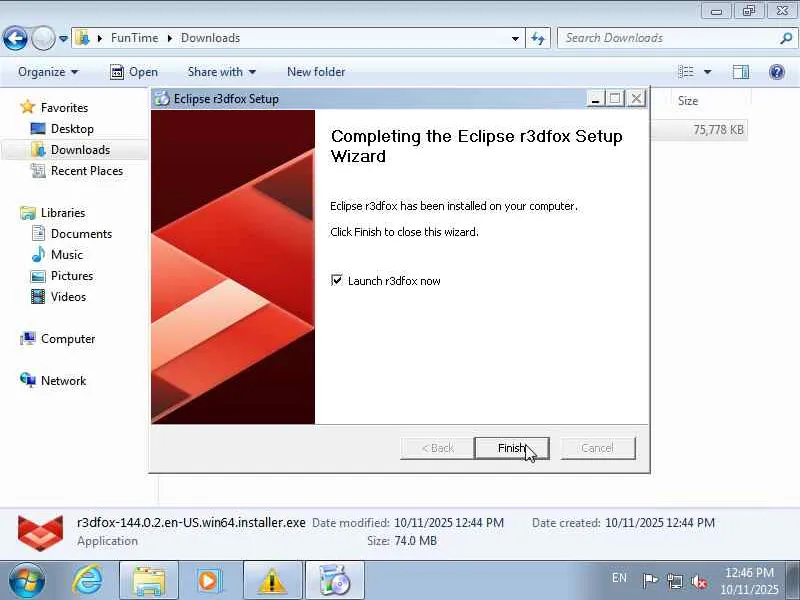
Task: Open the Share with menu
Action: click(221, 72)
